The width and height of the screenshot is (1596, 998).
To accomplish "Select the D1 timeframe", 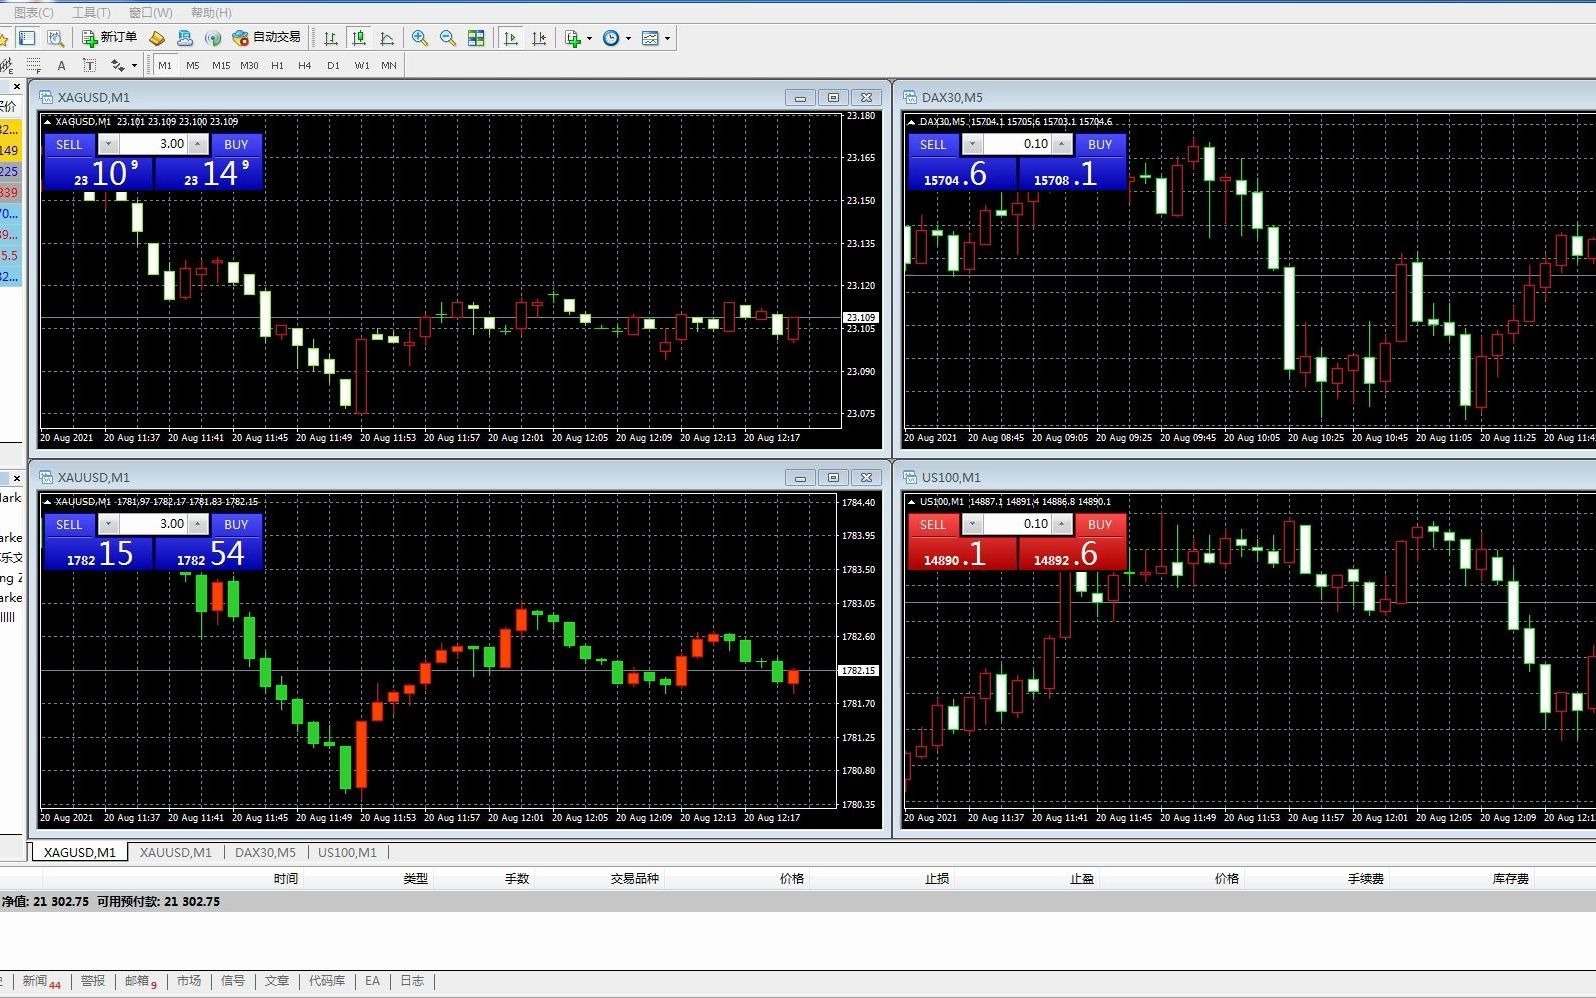I will [x=333, y=65].
